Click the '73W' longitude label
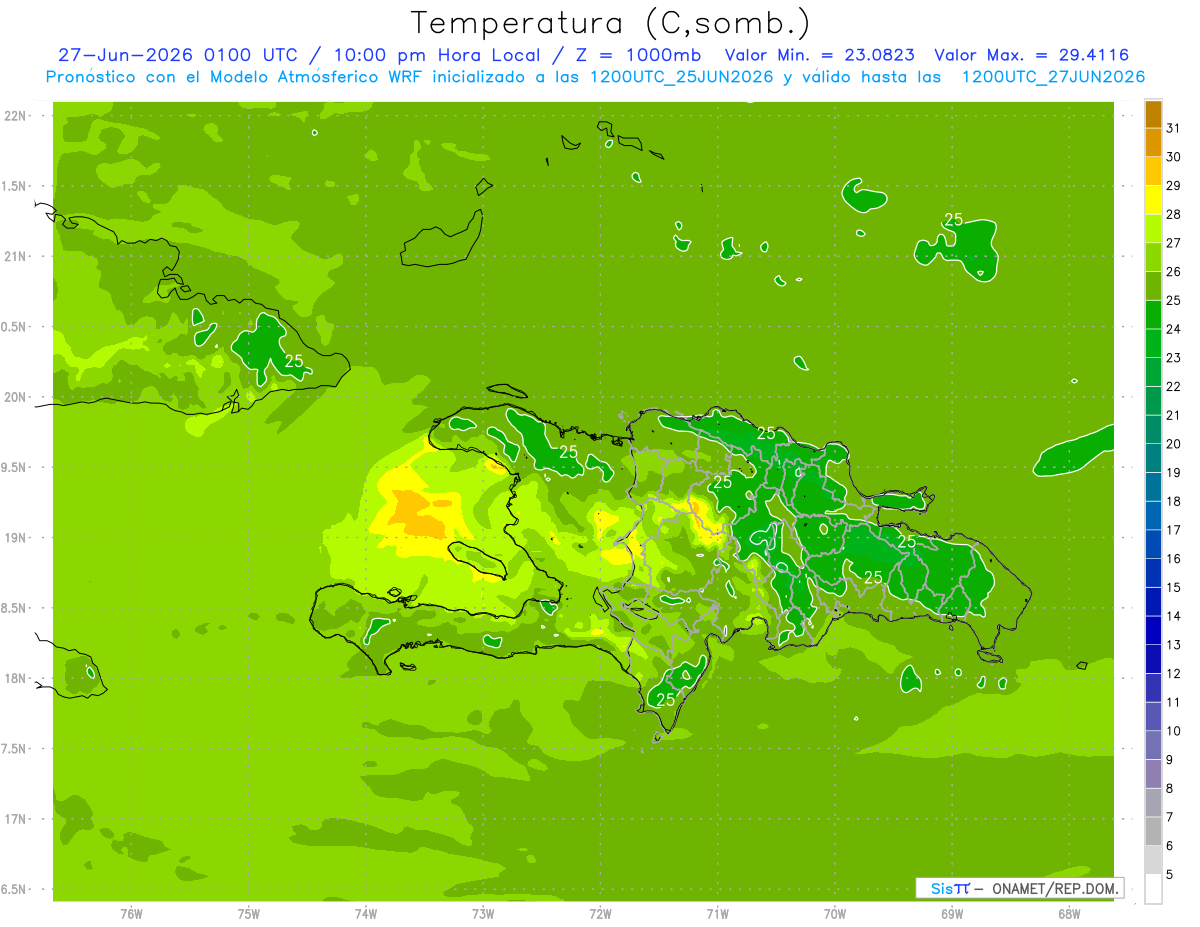 tap(483, 914)
